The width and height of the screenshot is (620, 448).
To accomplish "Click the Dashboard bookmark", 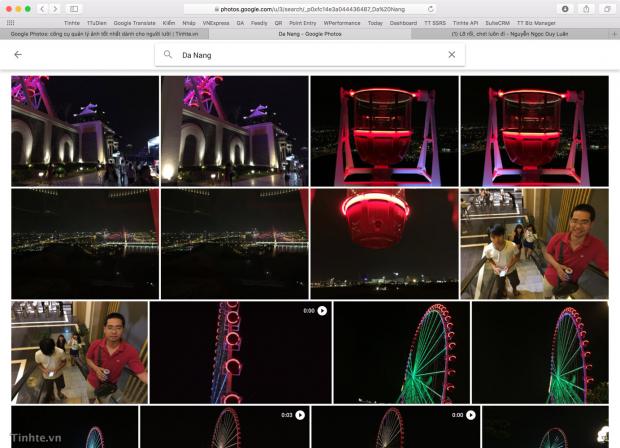I will click(x=403, y=22).
